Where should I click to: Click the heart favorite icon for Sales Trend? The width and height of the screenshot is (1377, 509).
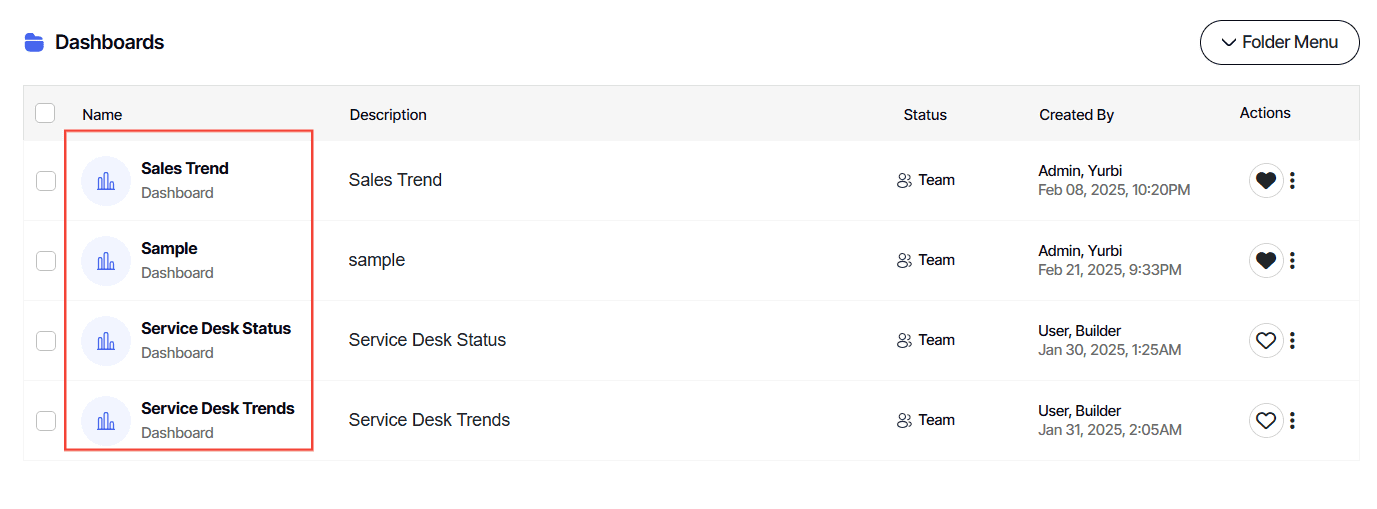click(x=1266, y=181)
